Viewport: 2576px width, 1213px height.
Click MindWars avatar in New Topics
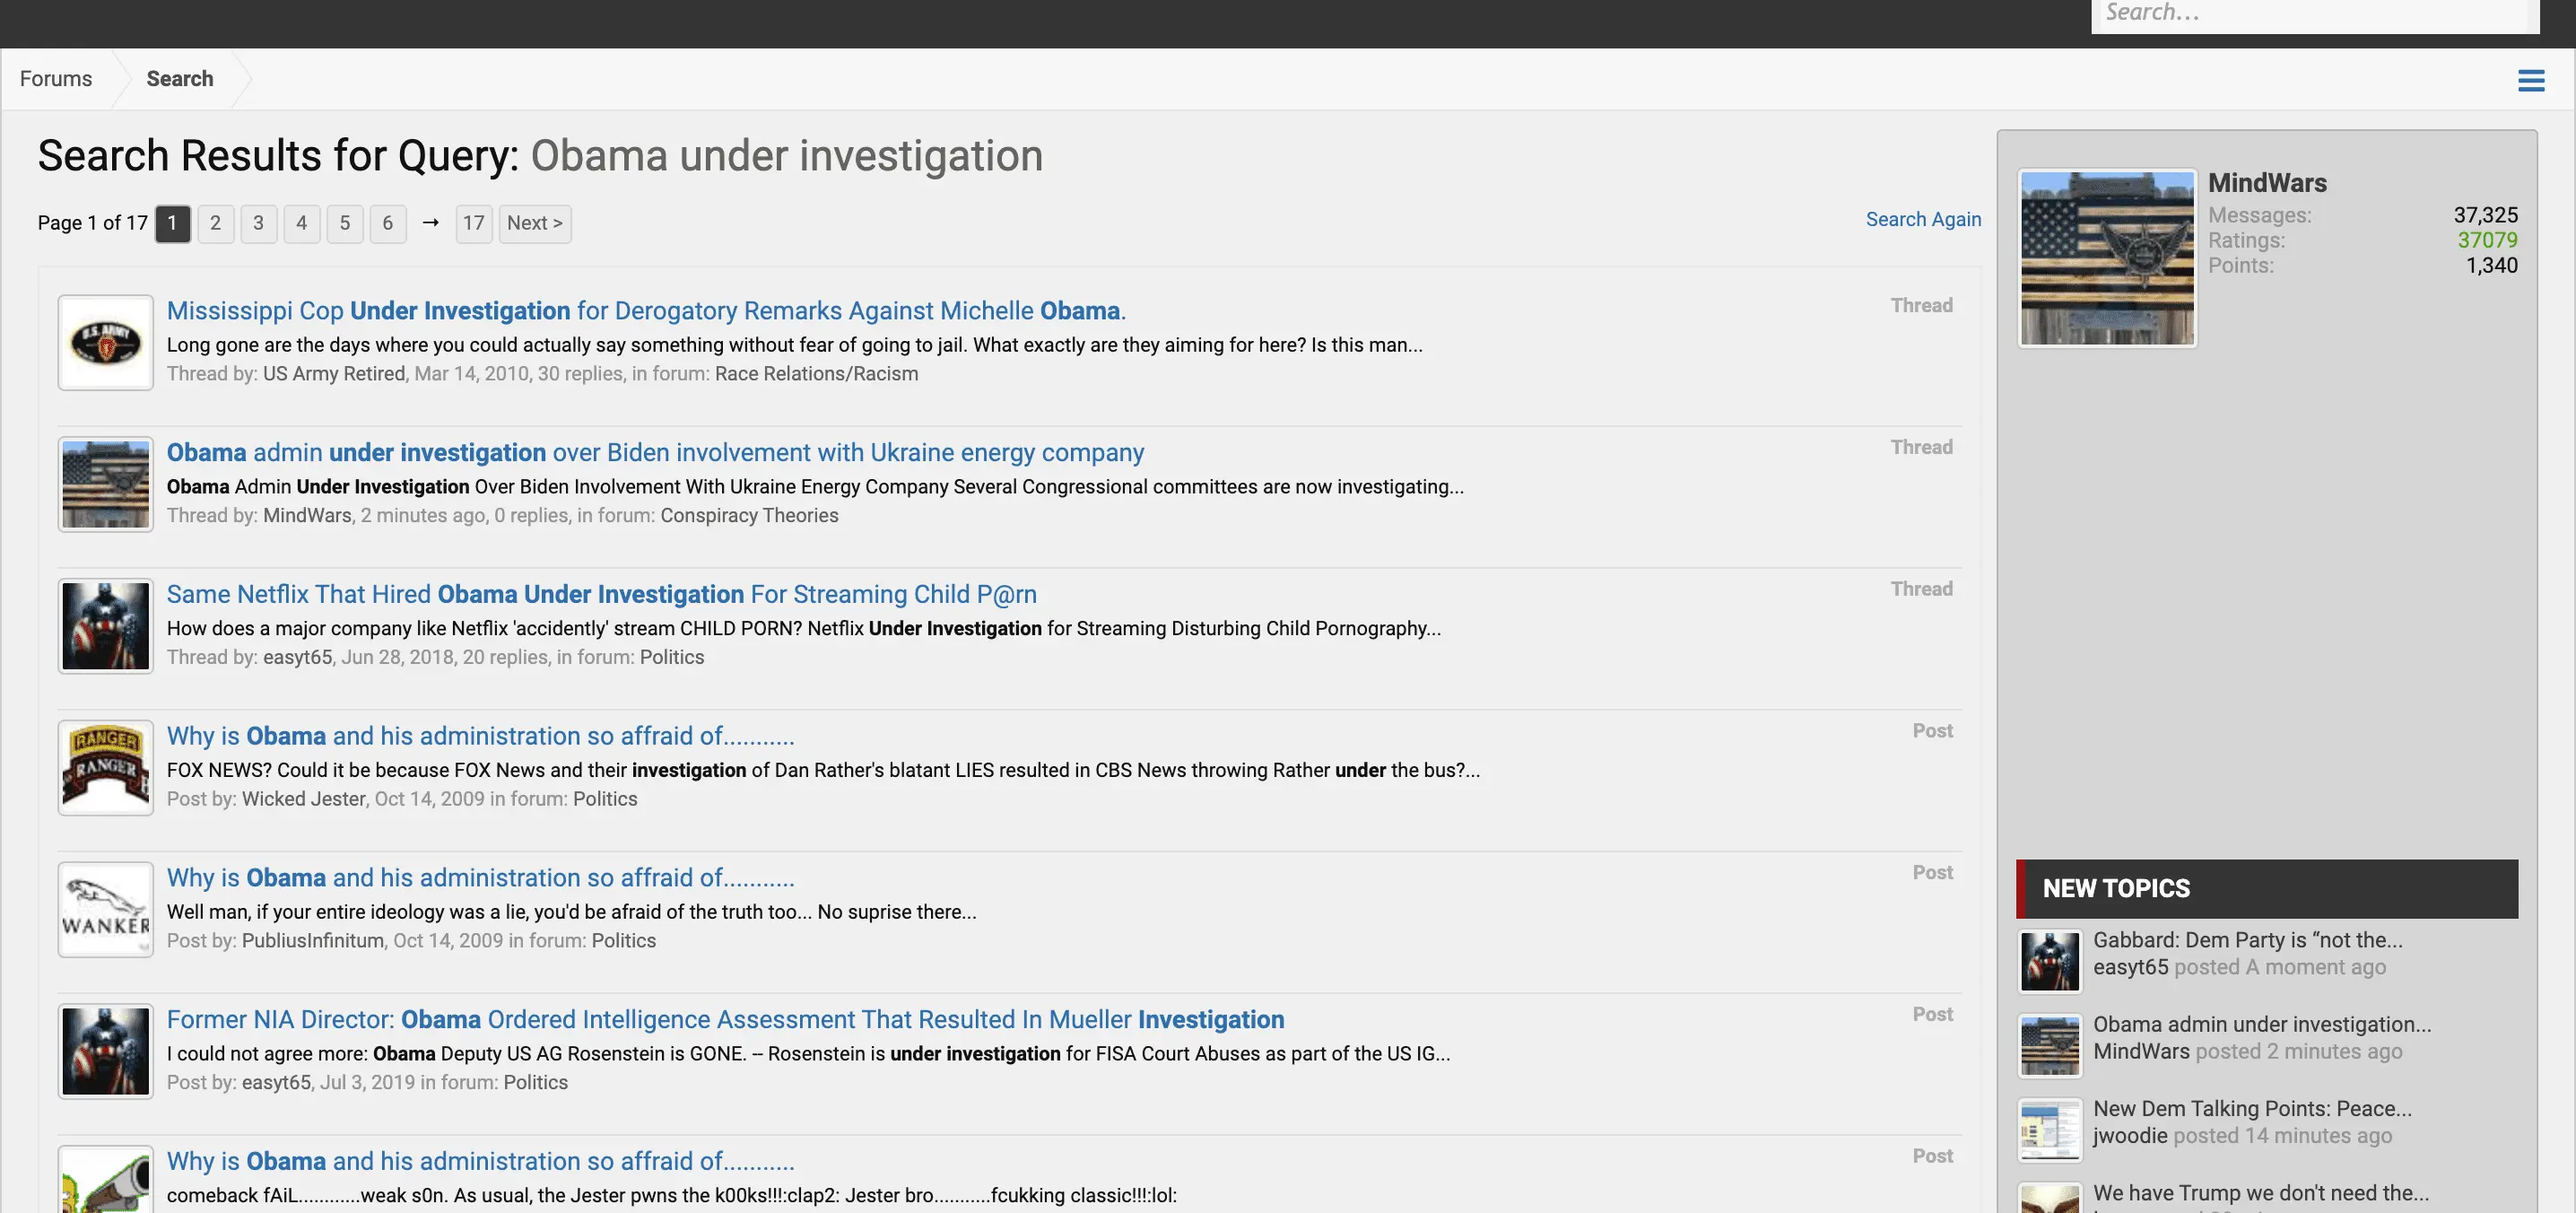click(2050, 1045)
